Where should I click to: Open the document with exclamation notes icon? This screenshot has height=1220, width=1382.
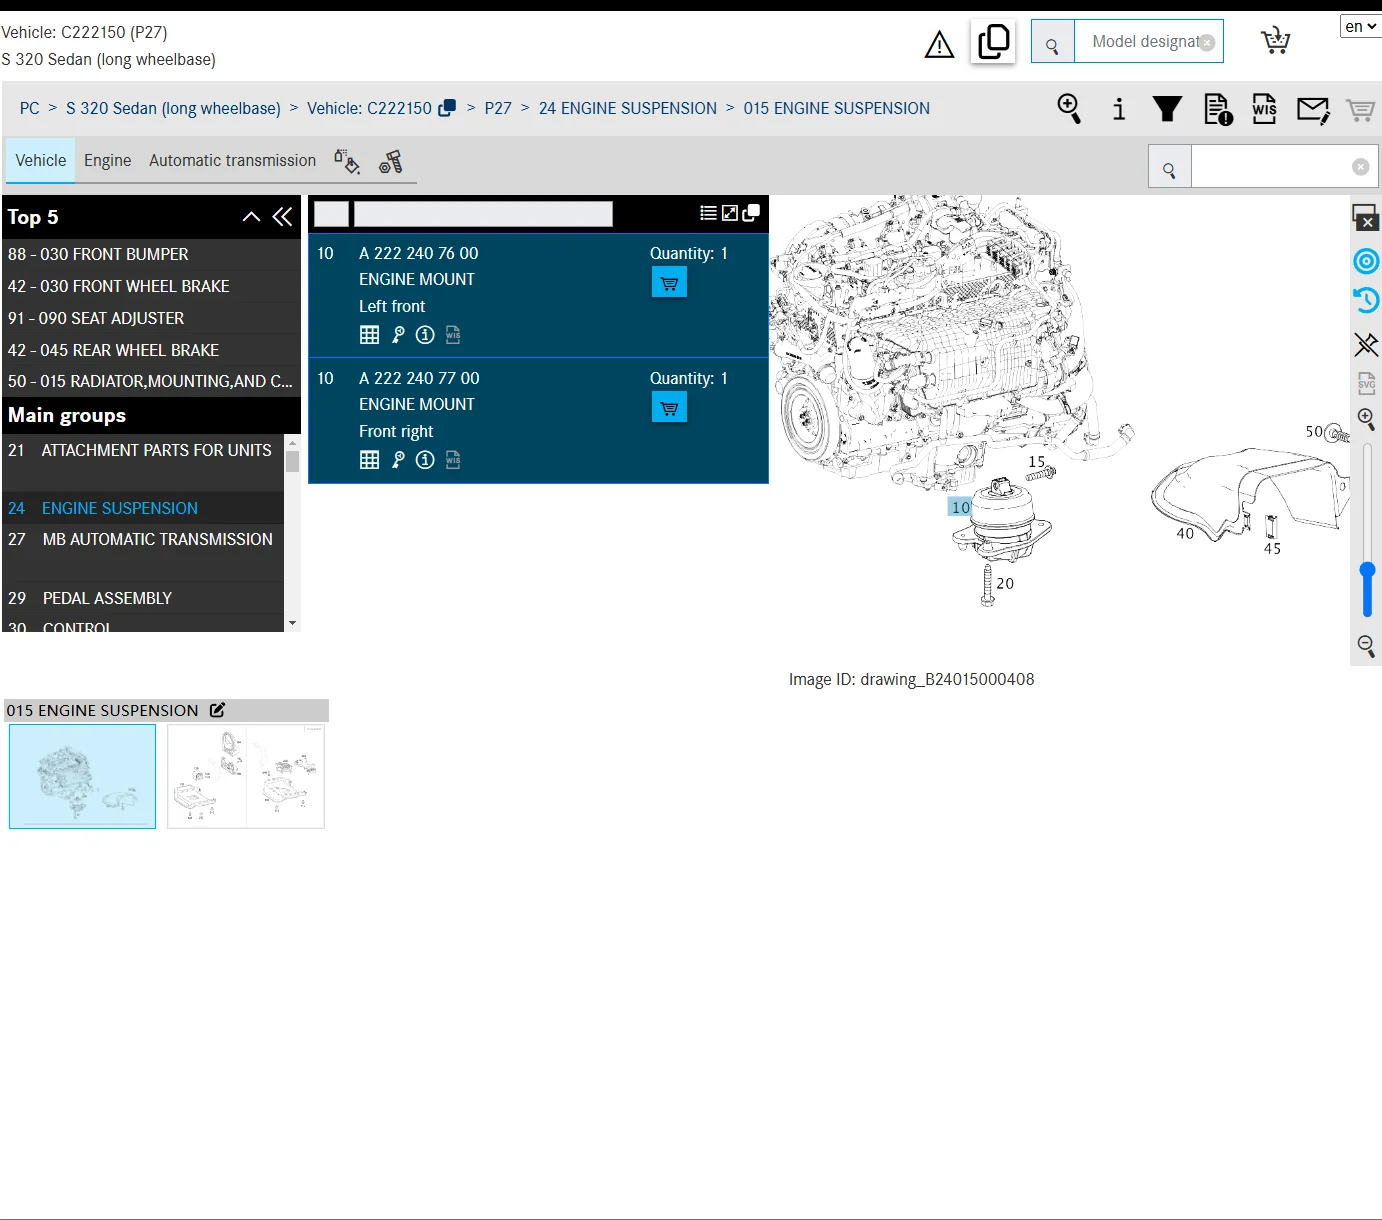click(1218, 109)
